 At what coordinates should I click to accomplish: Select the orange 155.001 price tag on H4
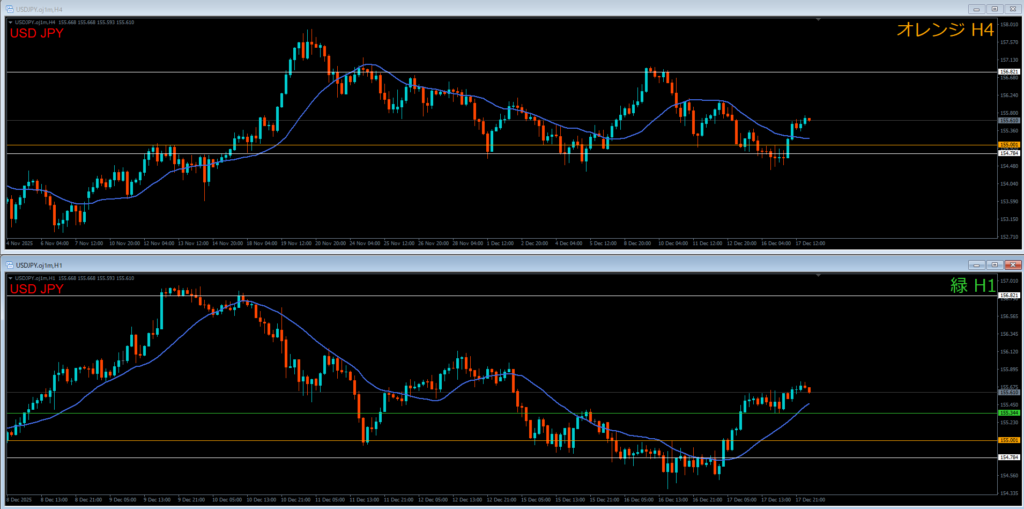click(1008, 145)
